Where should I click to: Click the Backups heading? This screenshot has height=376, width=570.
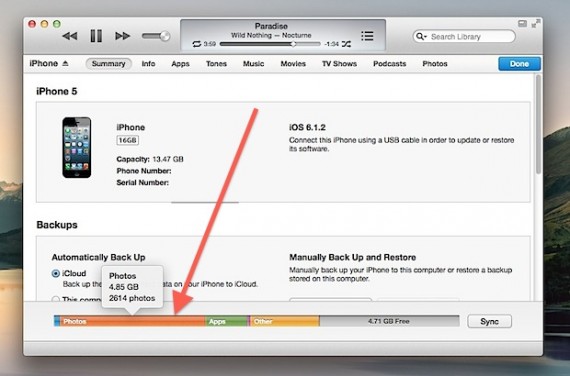coord(57,225)
